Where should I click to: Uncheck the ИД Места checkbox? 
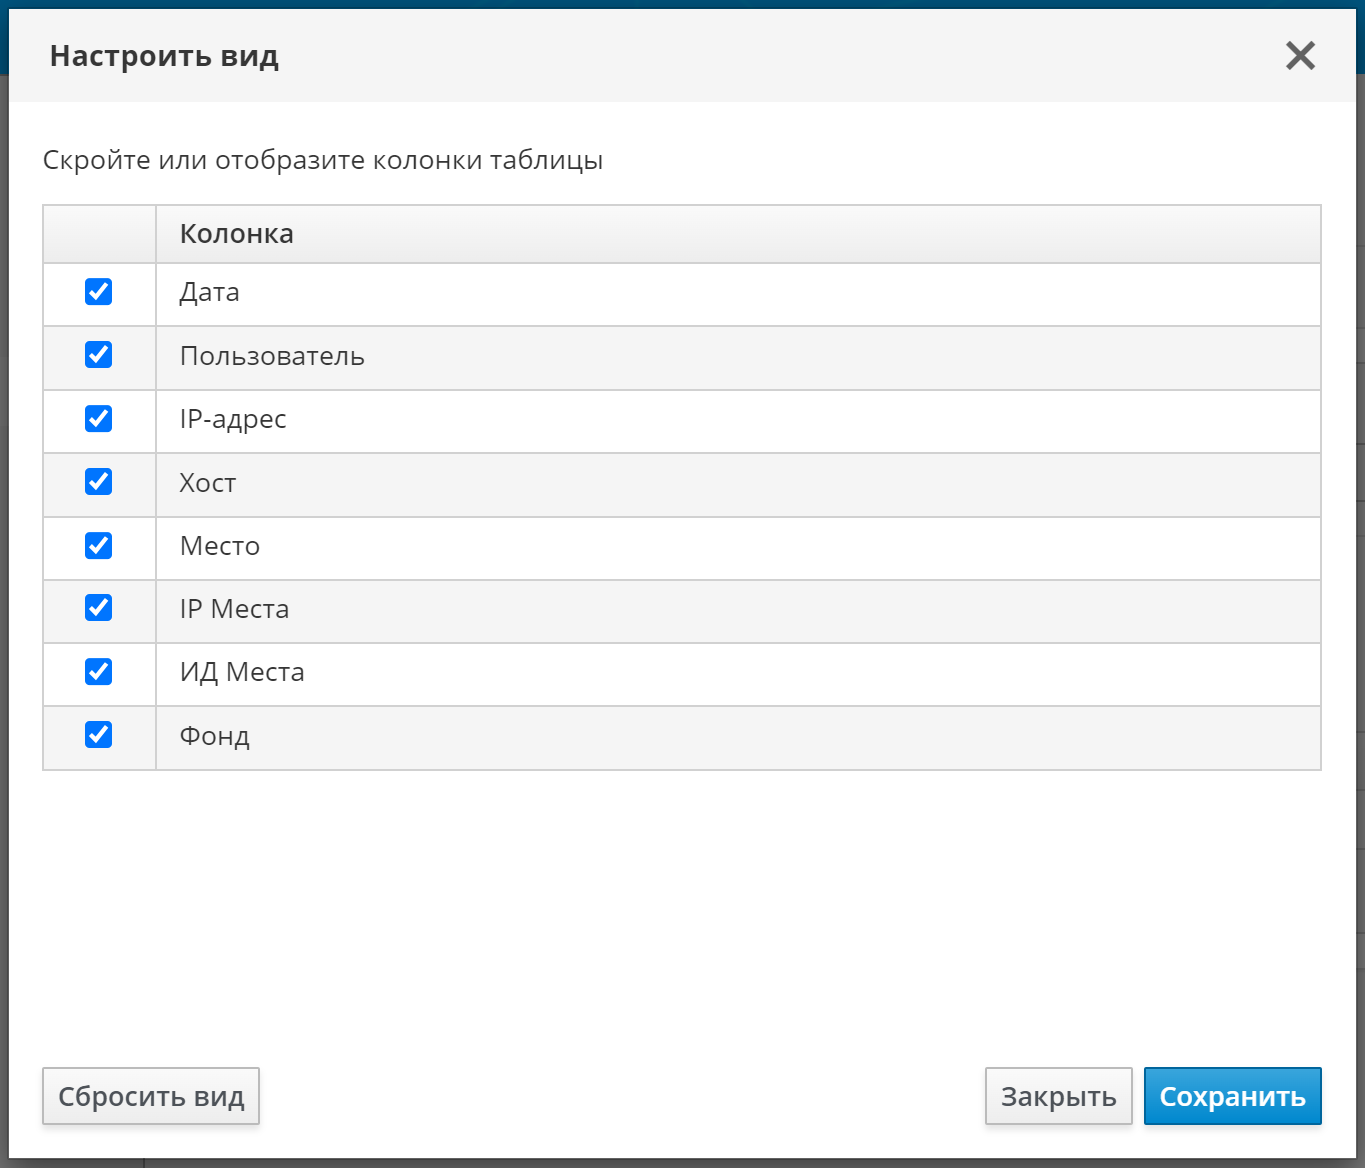coord(98,671)
